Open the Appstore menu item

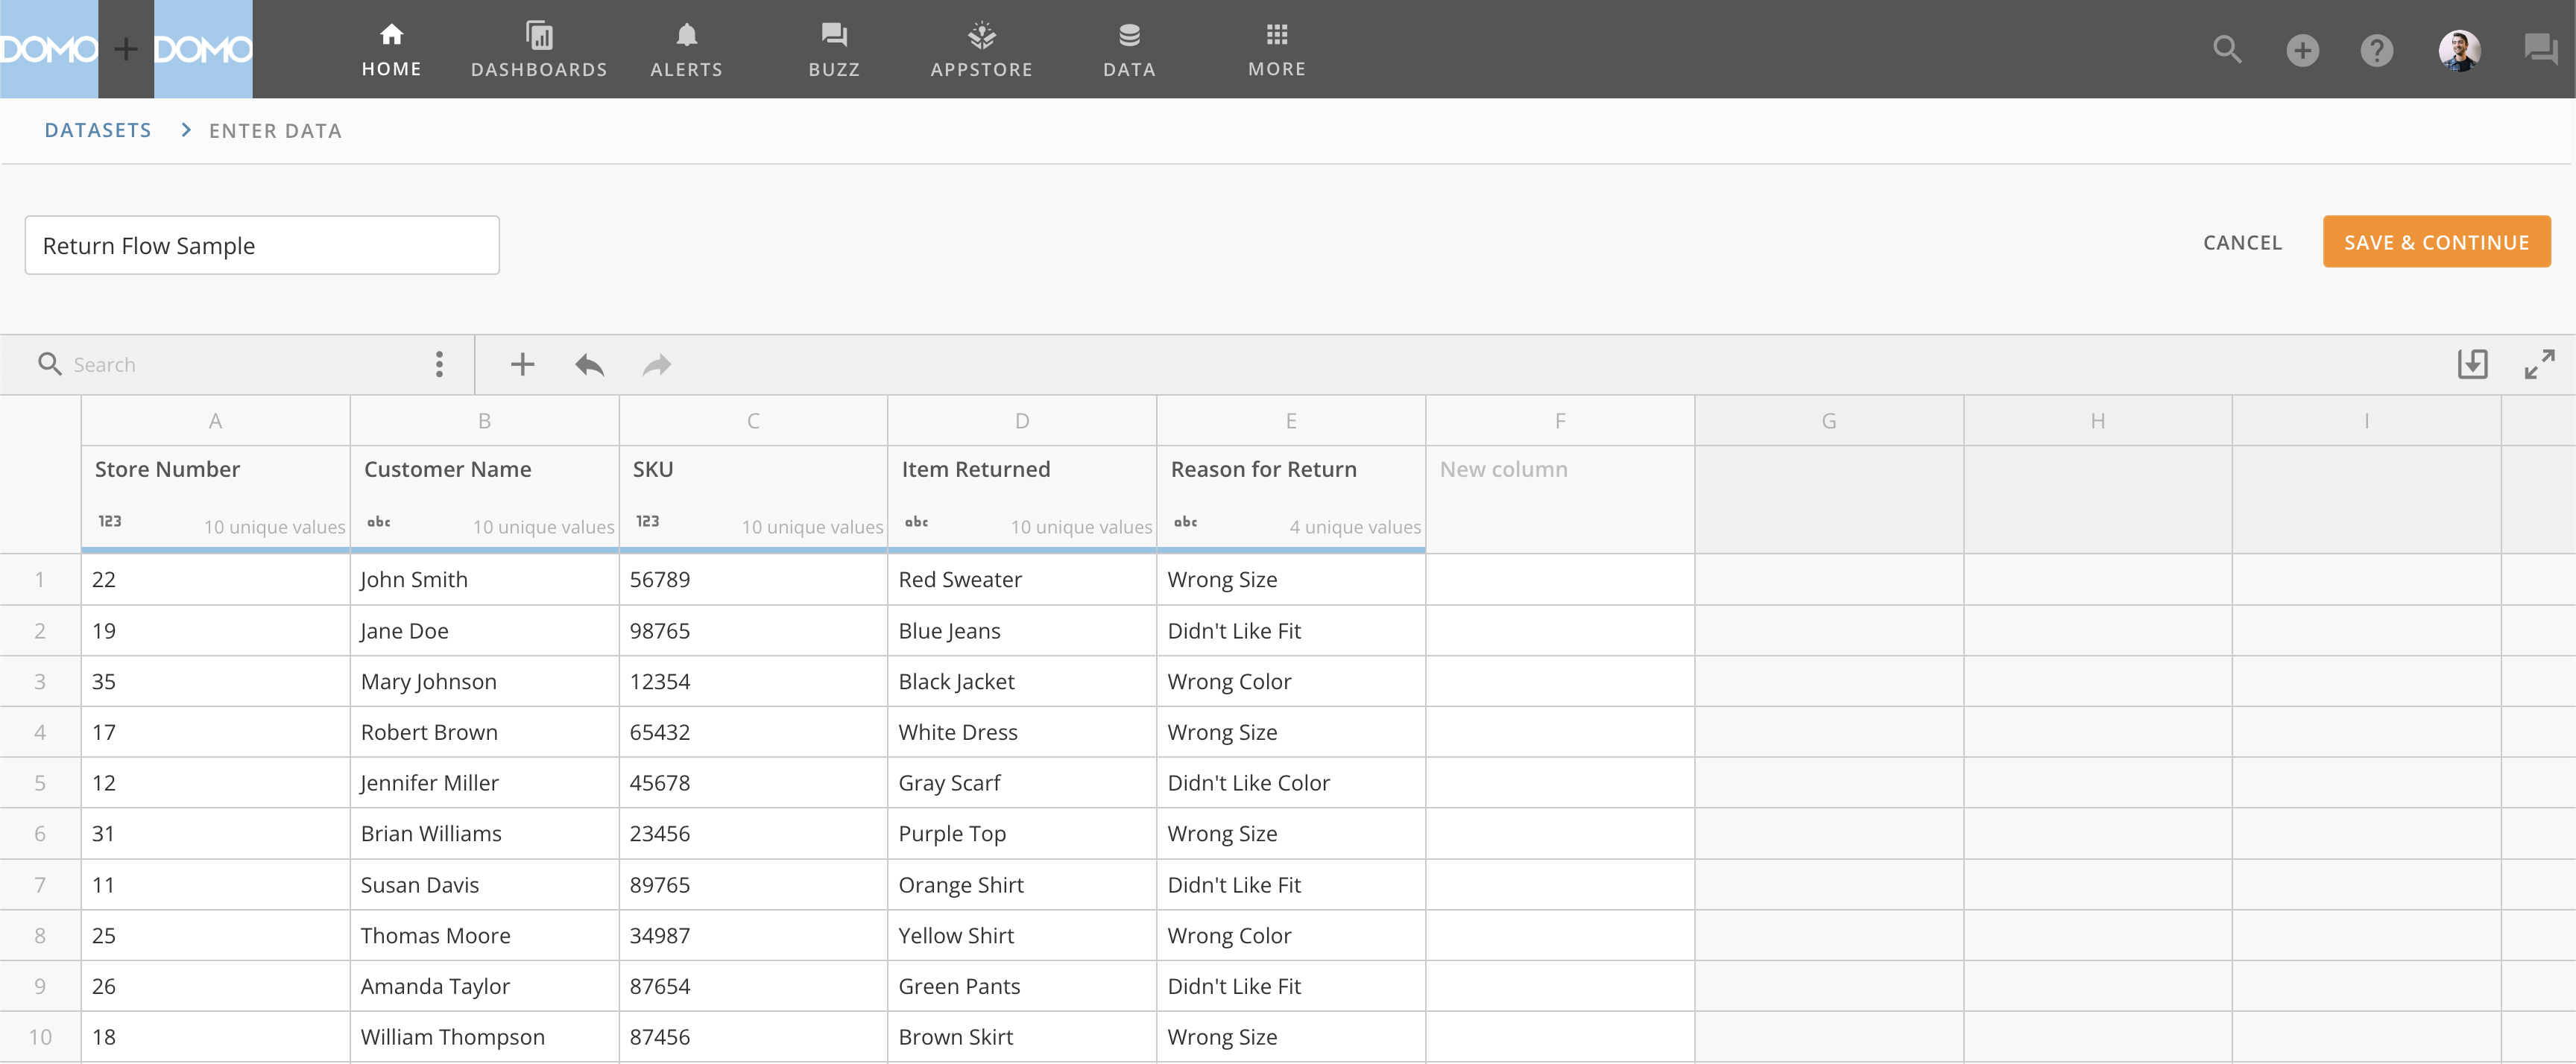click(981, 49)
